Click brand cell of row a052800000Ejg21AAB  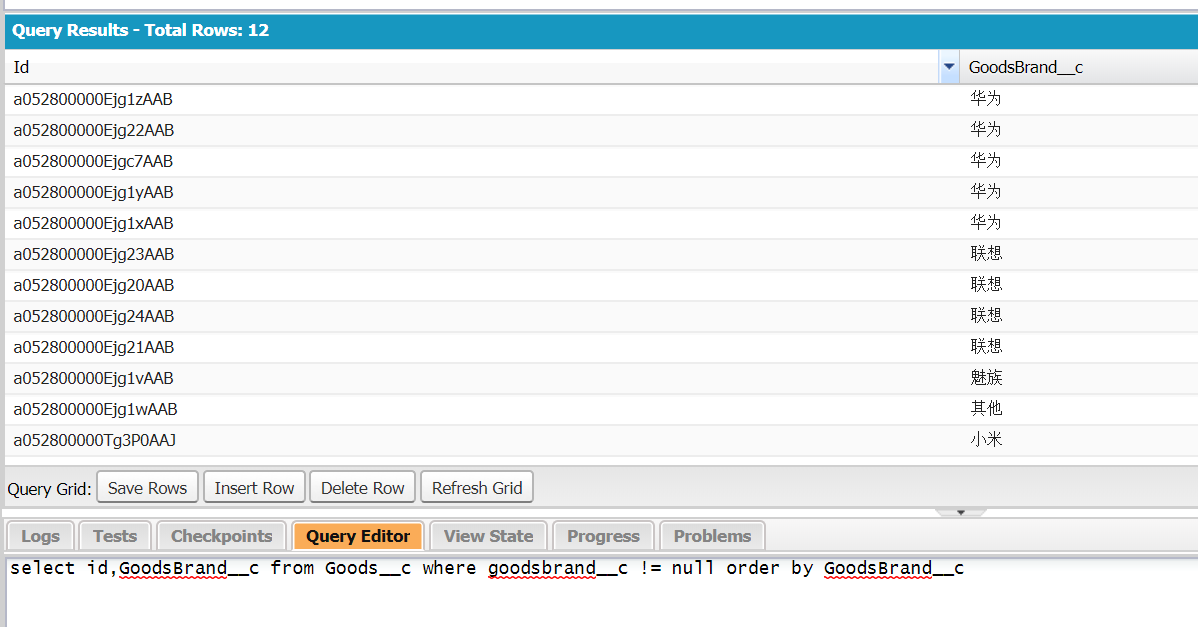[x=1079, y=347]
